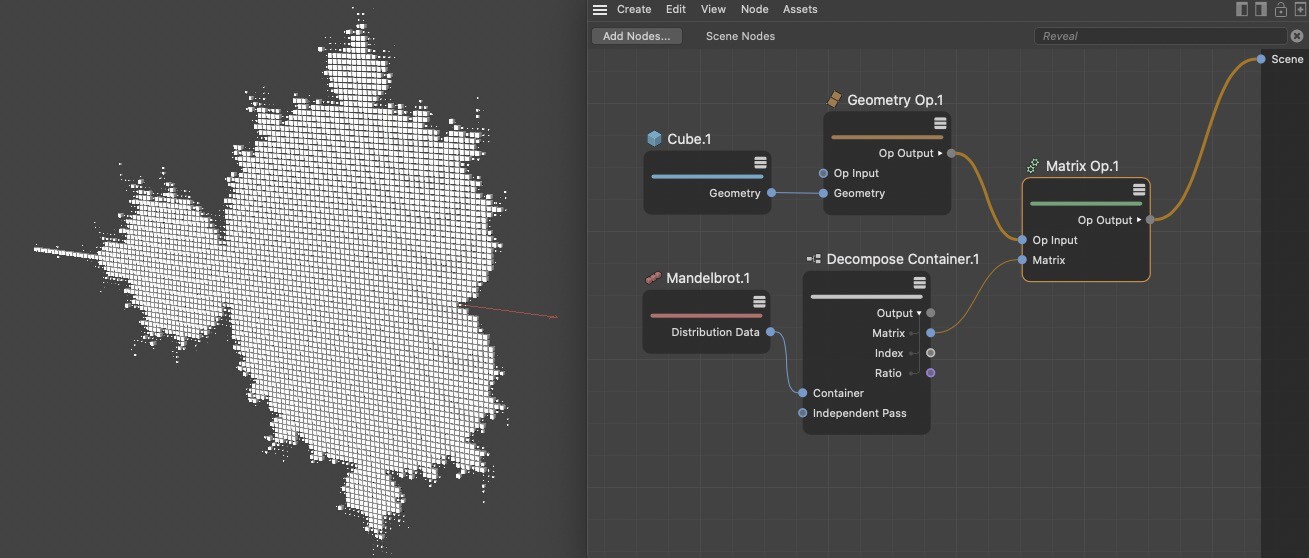The width and height of the screenshot is (1309, 558).
Task: Click into the Reveal search field
Action: coord(1160,36)
